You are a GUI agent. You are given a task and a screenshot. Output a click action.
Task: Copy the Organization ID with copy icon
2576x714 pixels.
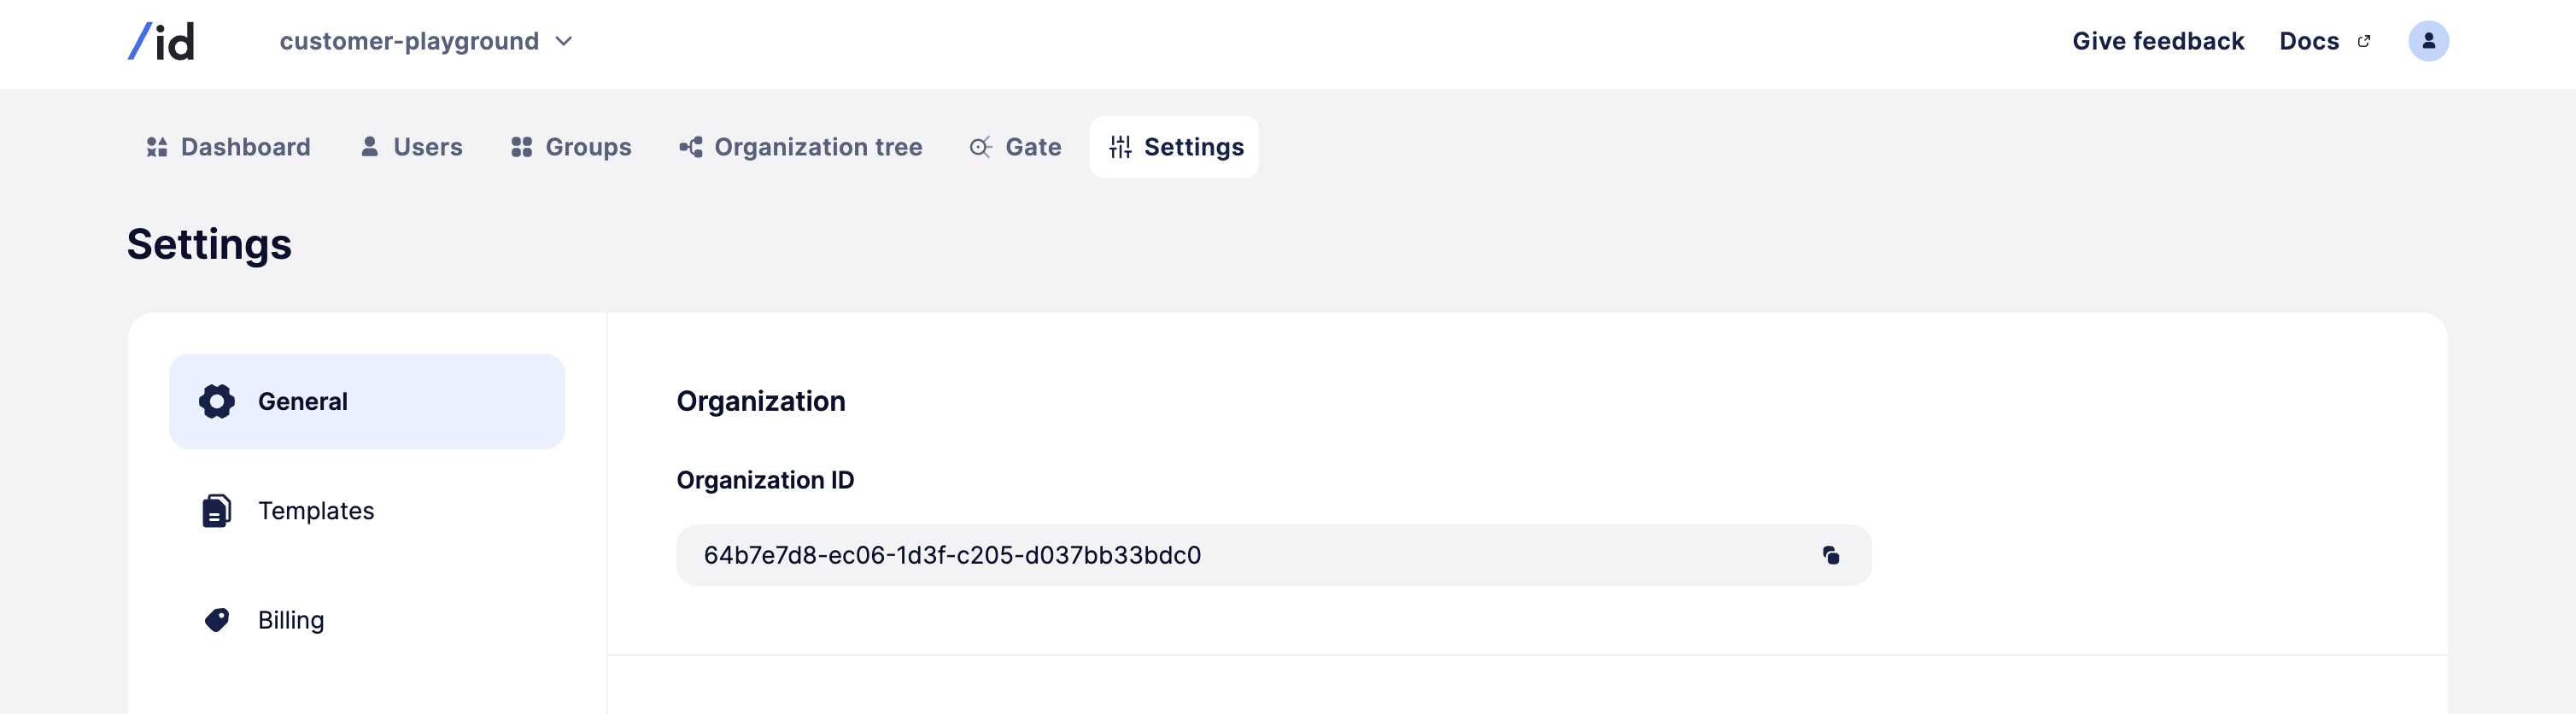pyautogui.click(x=1830, y=555)
